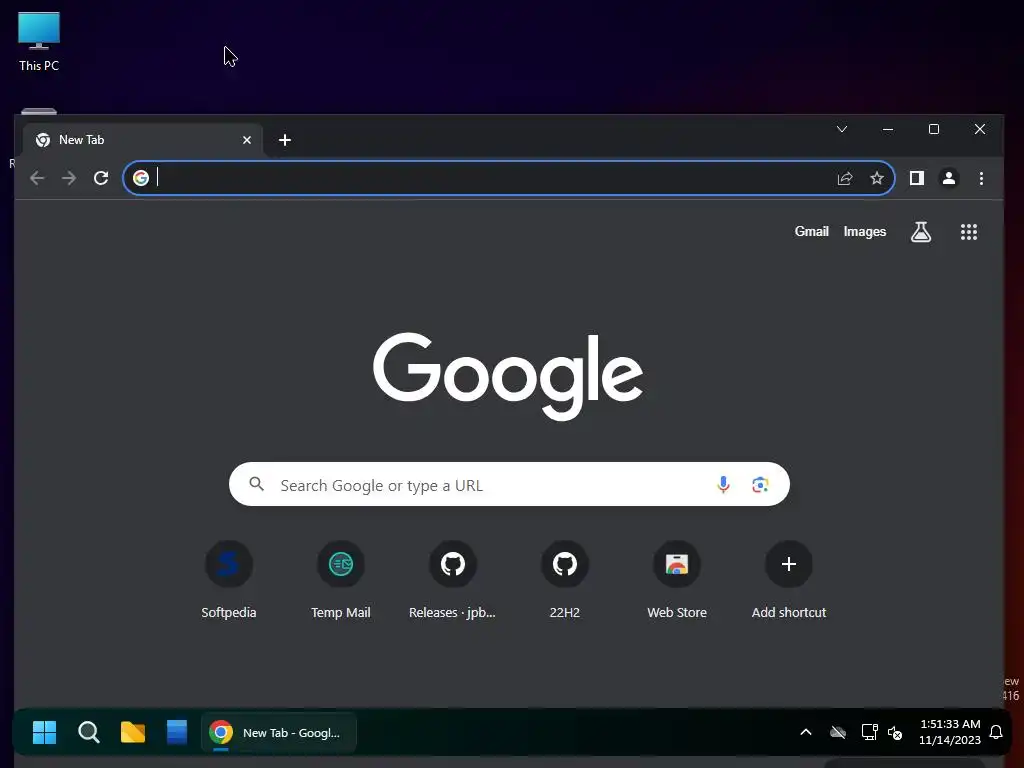
Task: Click the Google icon in address bar
Action: 141,178
